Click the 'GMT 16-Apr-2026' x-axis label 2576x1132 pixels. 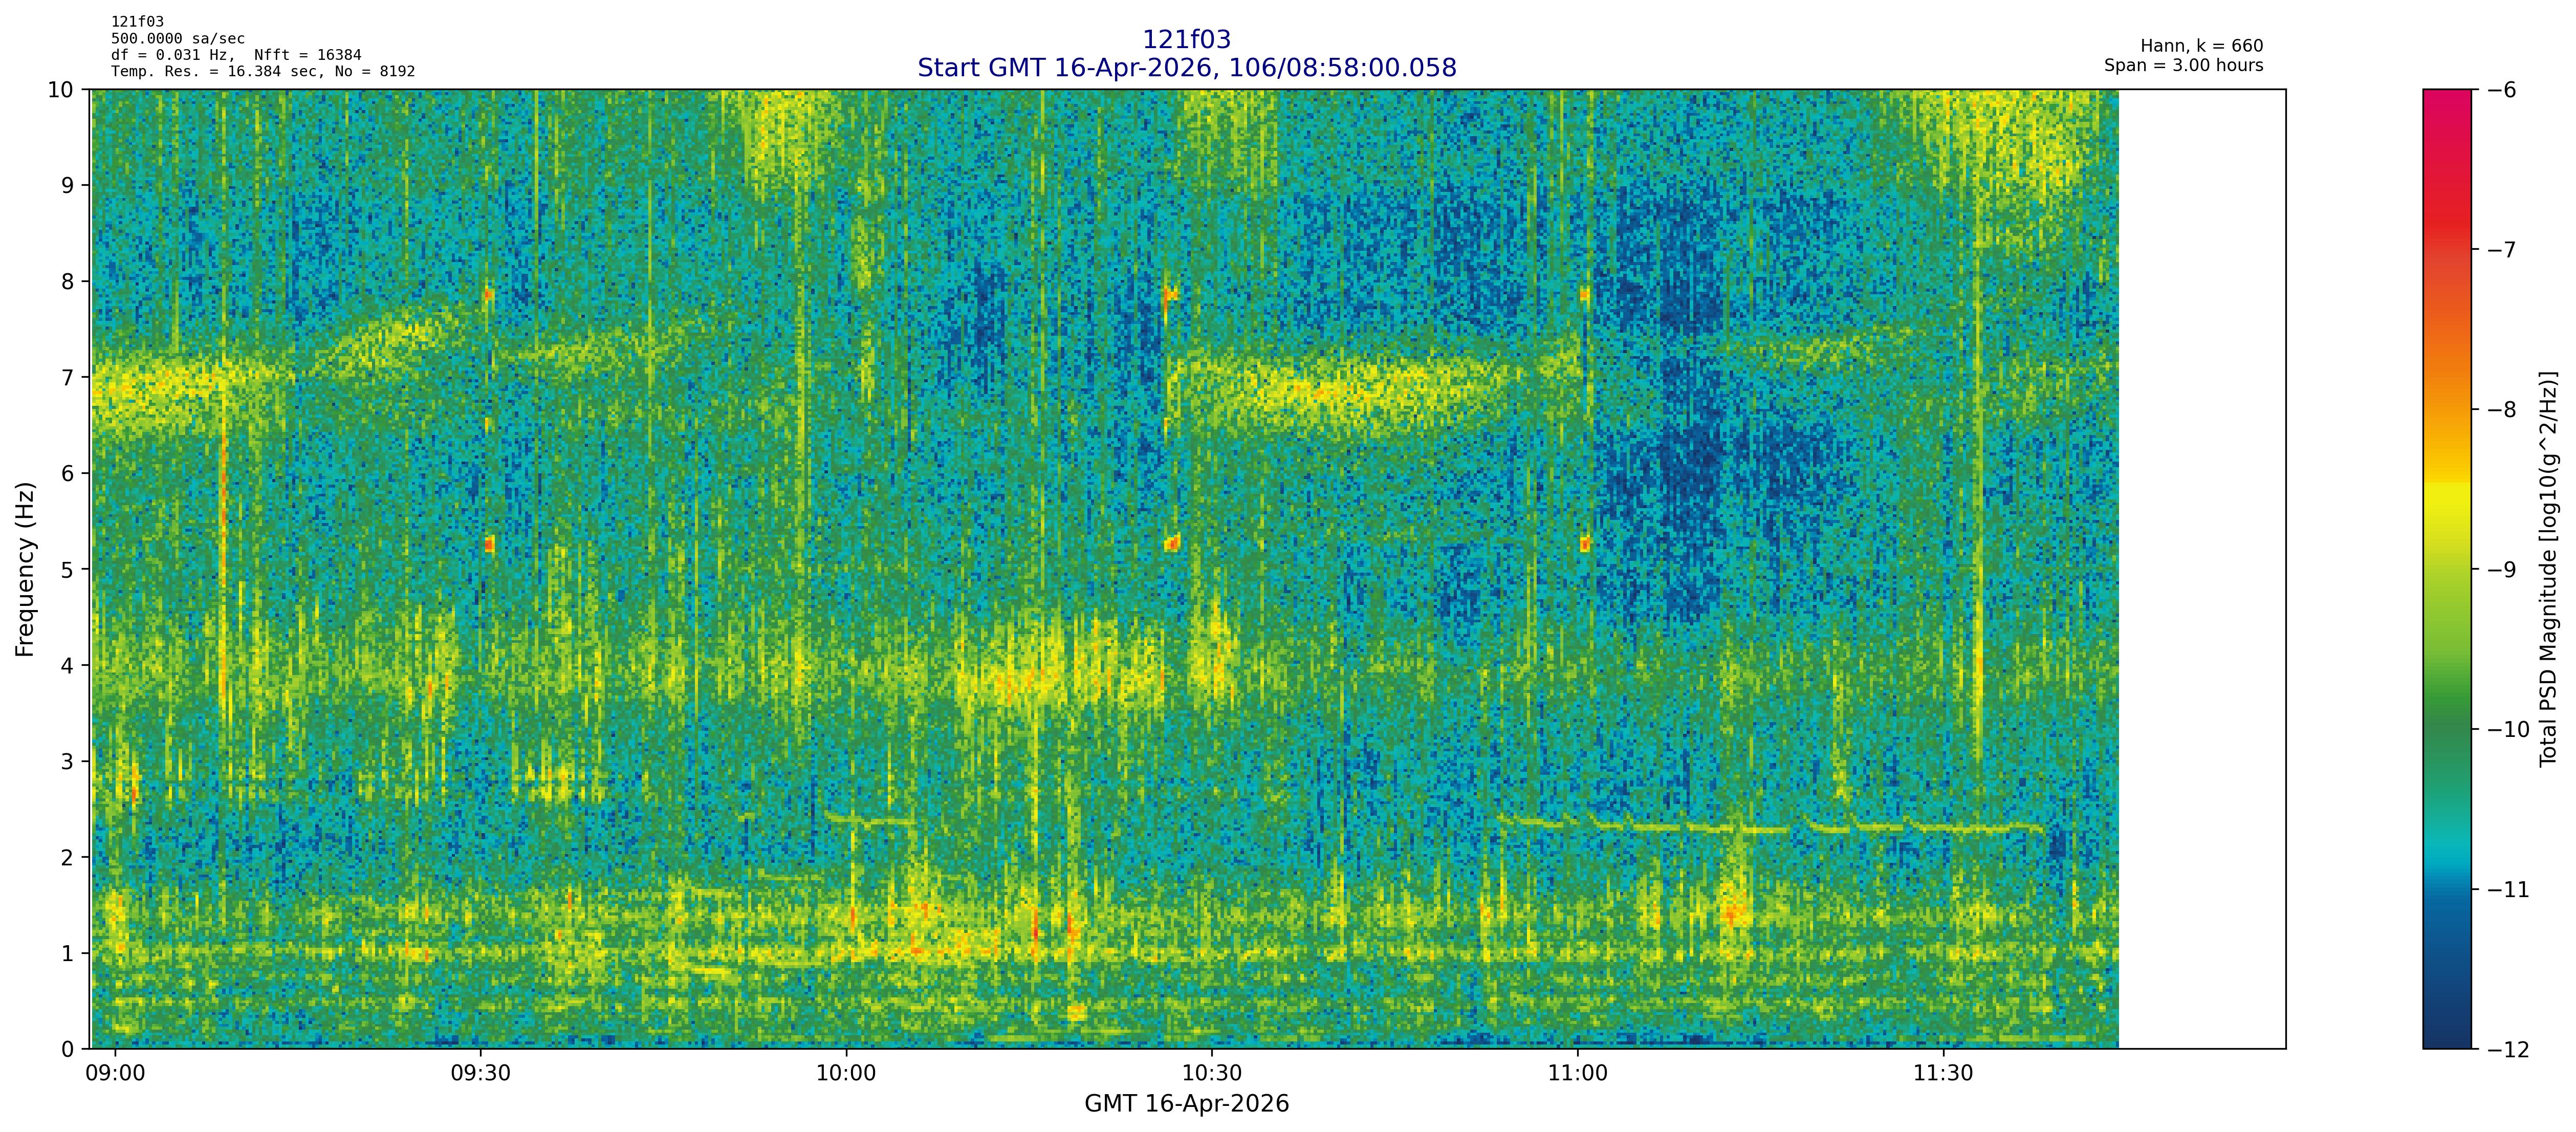coord(1186,1104)
